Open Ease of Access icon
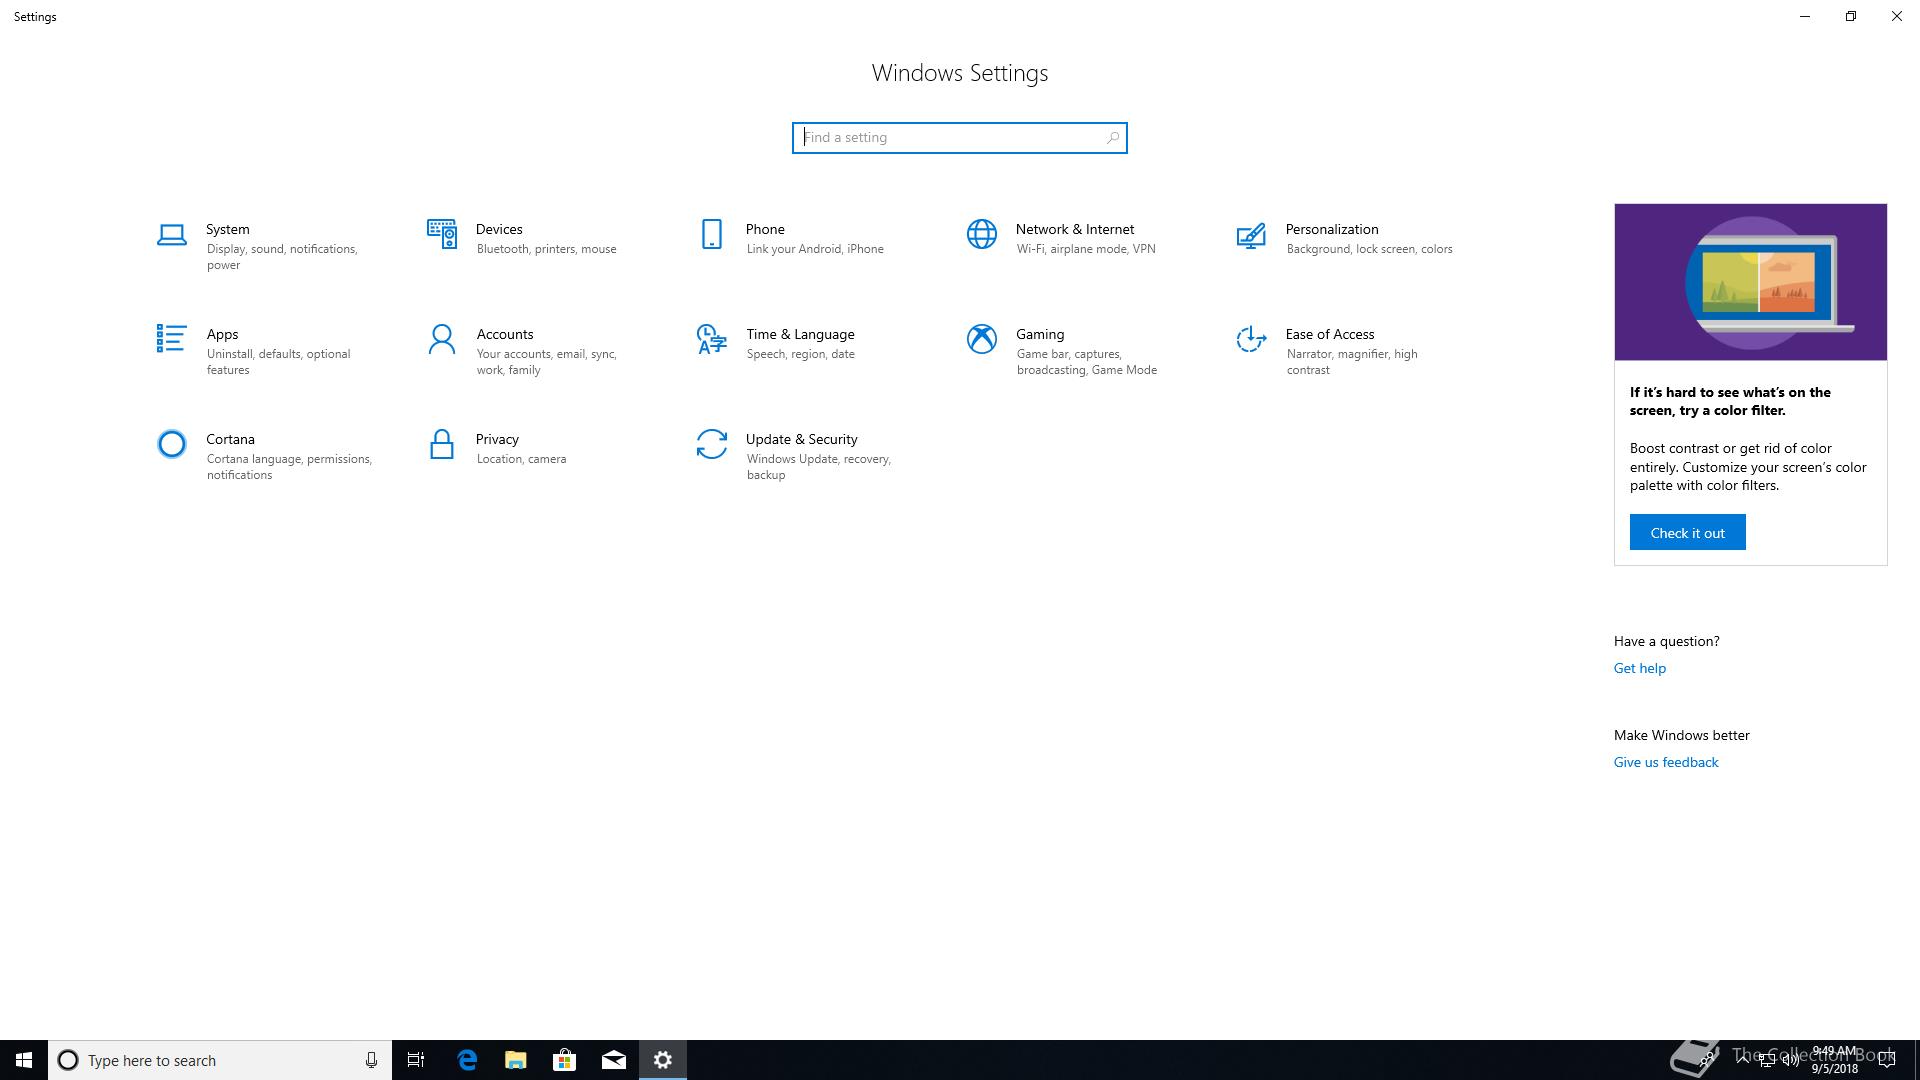This screenshot has width=1920, height=1080. pos(1251,339)
